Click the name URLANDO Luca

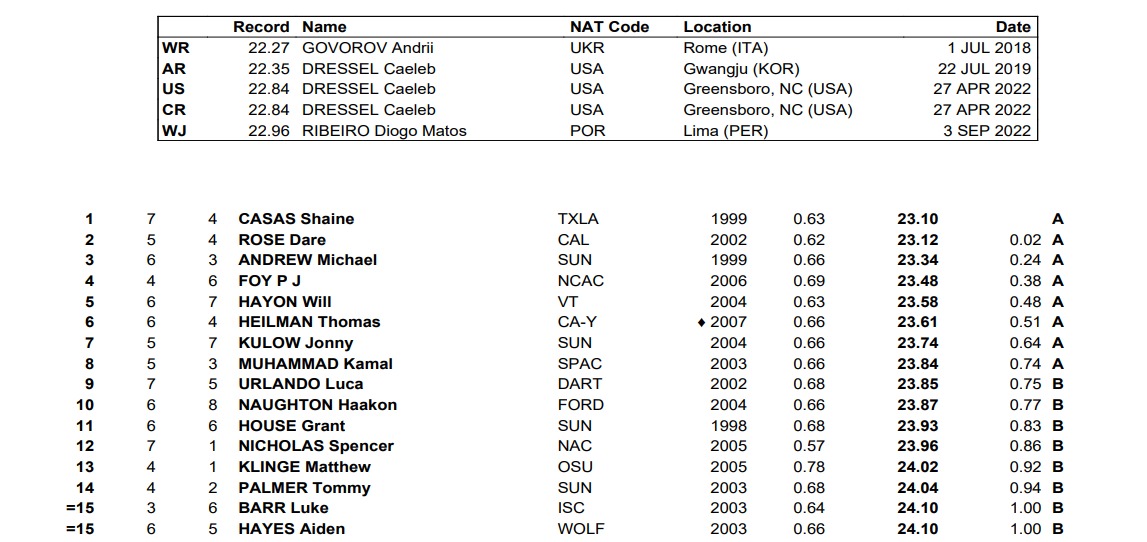click(x=300, y=384)
